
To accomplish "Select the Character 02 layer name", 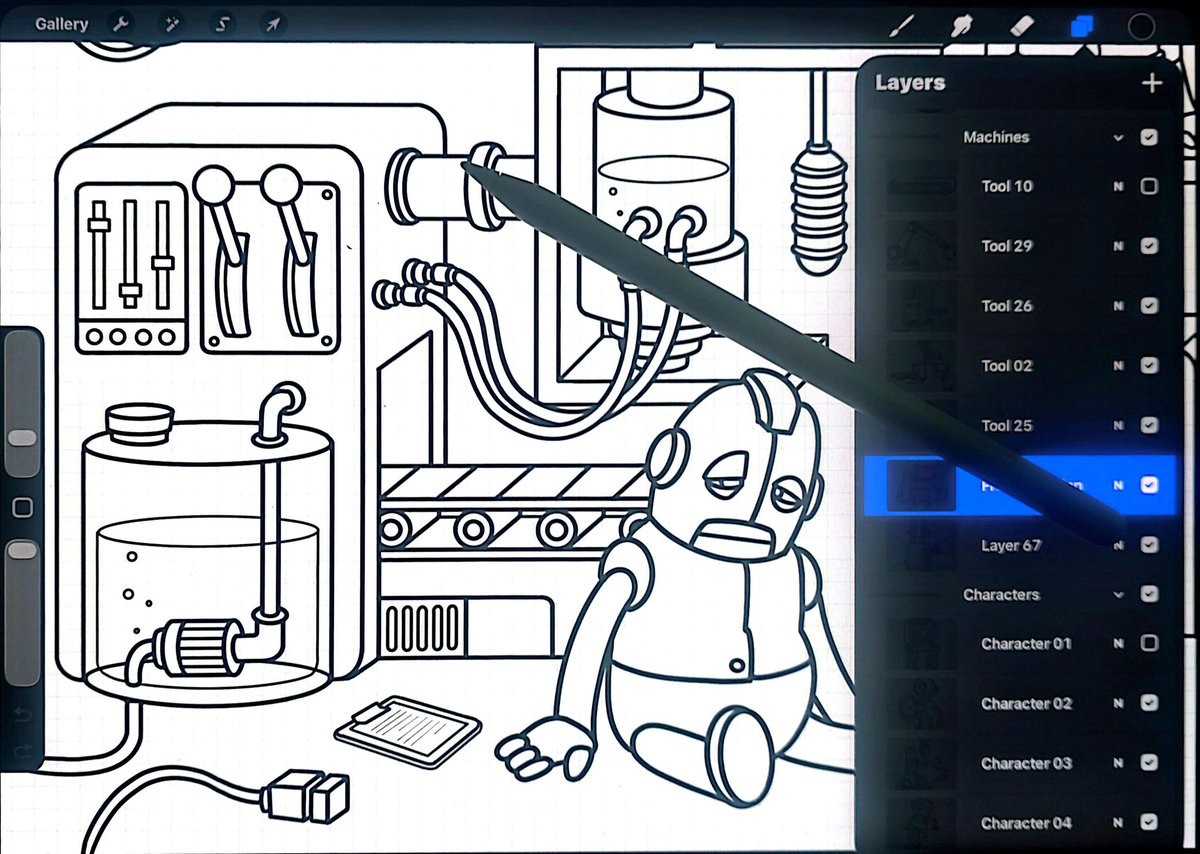I will click(x=1026, y=703).
